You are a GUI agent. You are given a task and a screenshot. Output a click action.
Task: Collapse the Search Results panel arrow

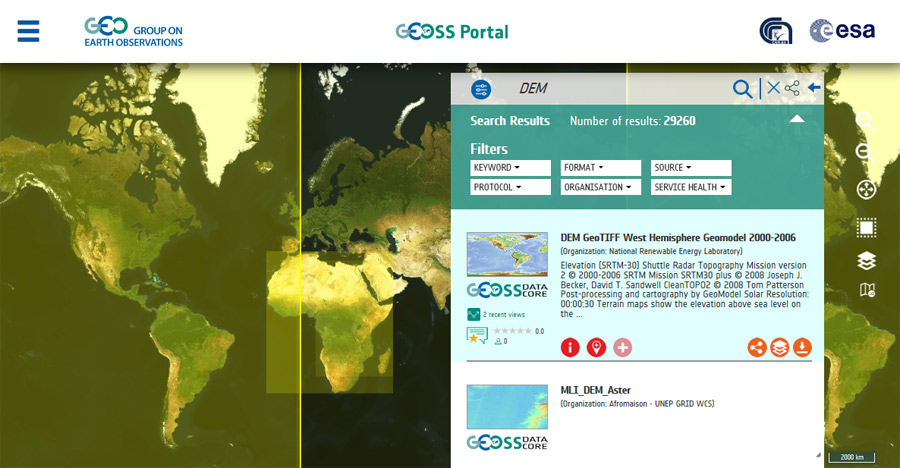pos(797,119)
